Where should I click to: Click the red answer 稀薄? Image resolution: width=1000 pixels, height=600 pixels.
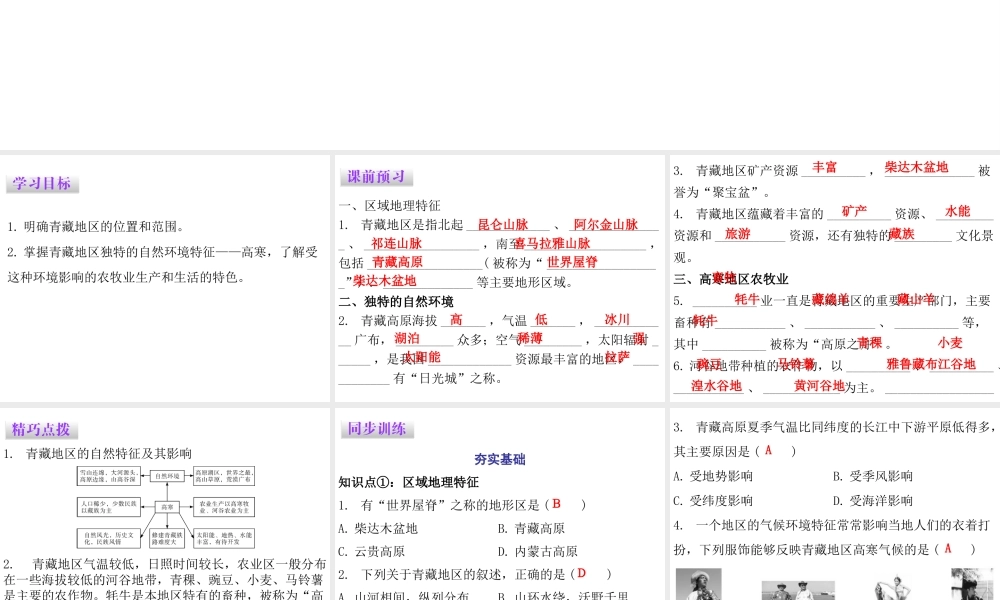tap(530, 339)
